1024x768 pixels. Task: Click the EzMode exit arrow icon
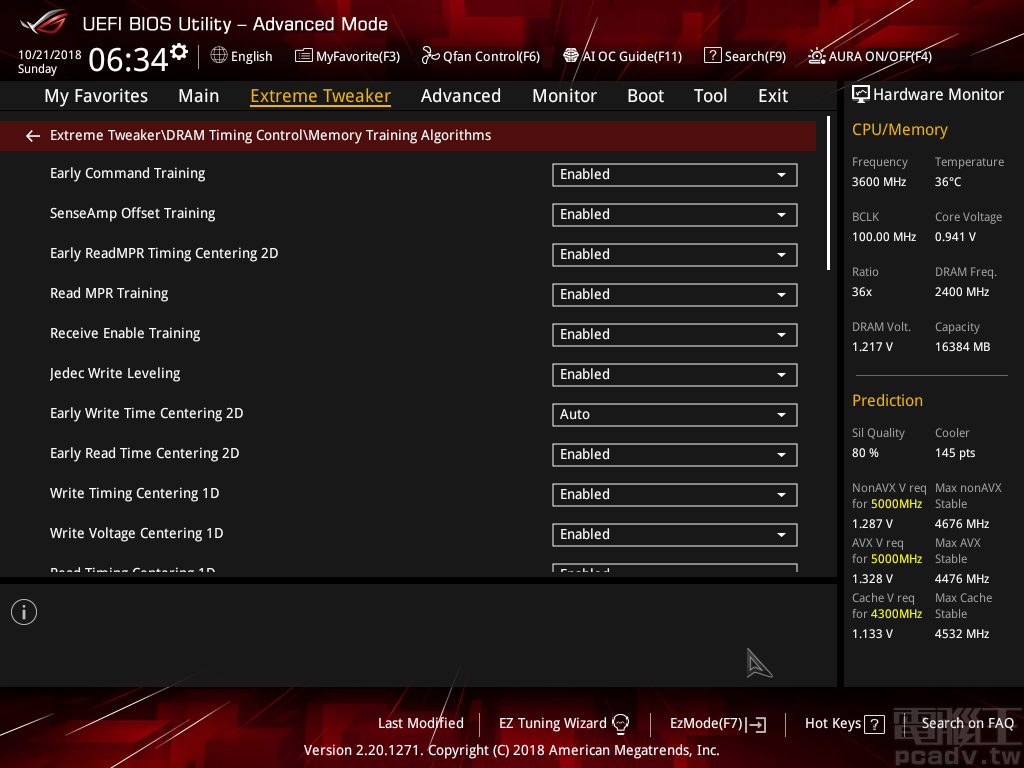pyautogui.click(x=757, y=724)
